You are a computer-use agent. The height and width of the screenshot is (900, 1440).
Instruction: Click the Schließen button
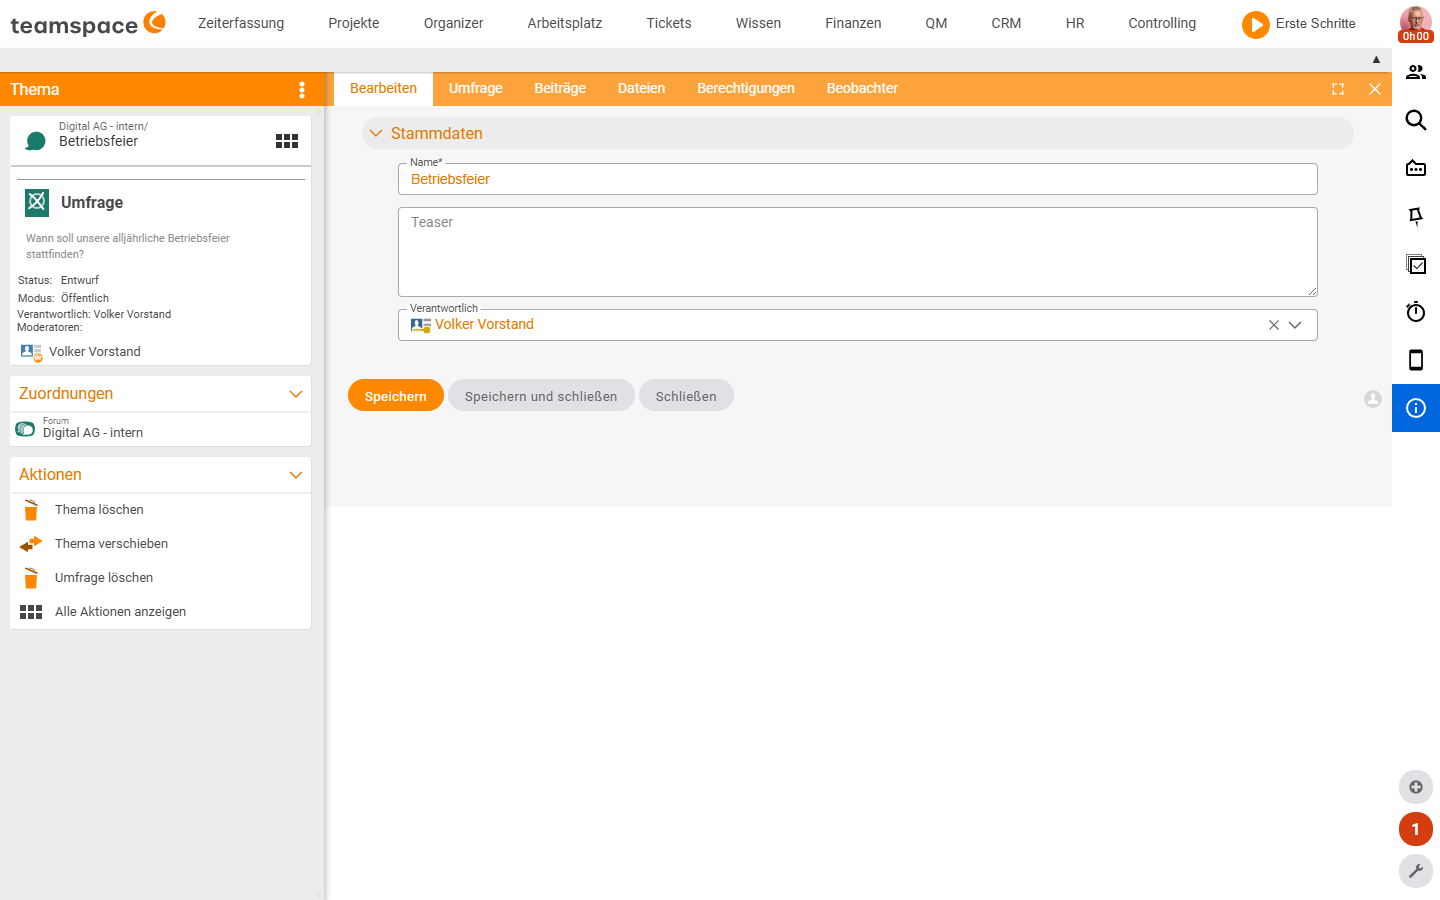coord(686,396)
